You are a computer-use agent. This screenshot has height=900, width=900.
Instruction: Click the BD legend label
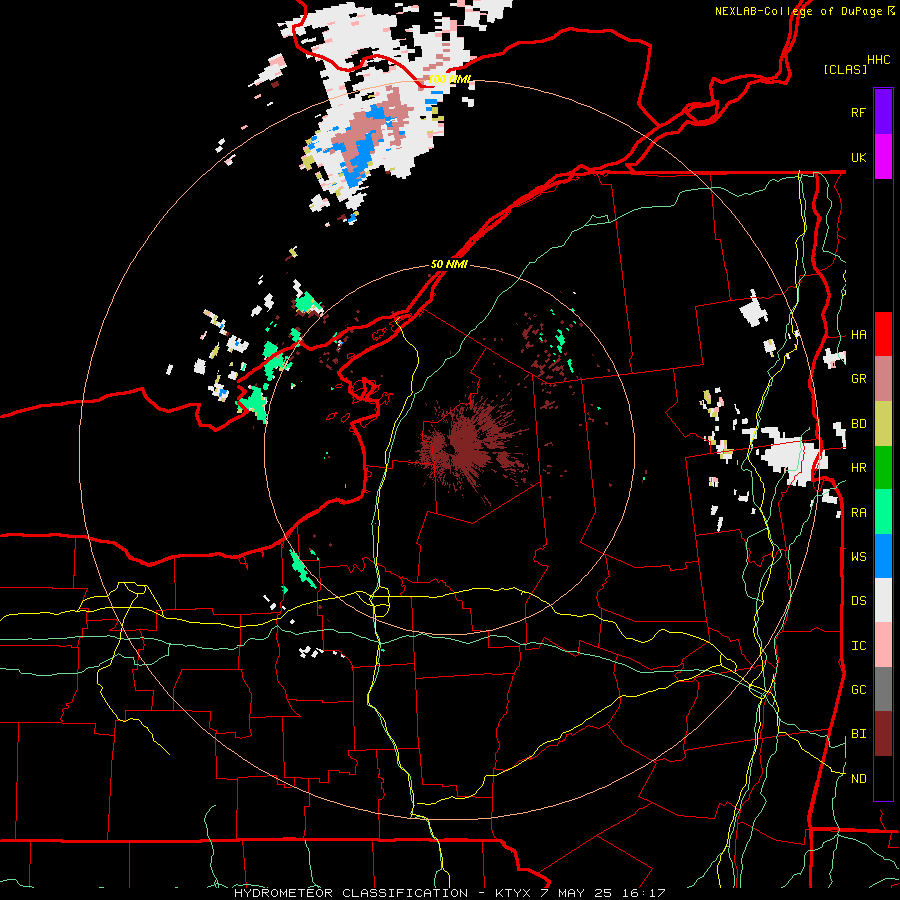click(858, 424)
